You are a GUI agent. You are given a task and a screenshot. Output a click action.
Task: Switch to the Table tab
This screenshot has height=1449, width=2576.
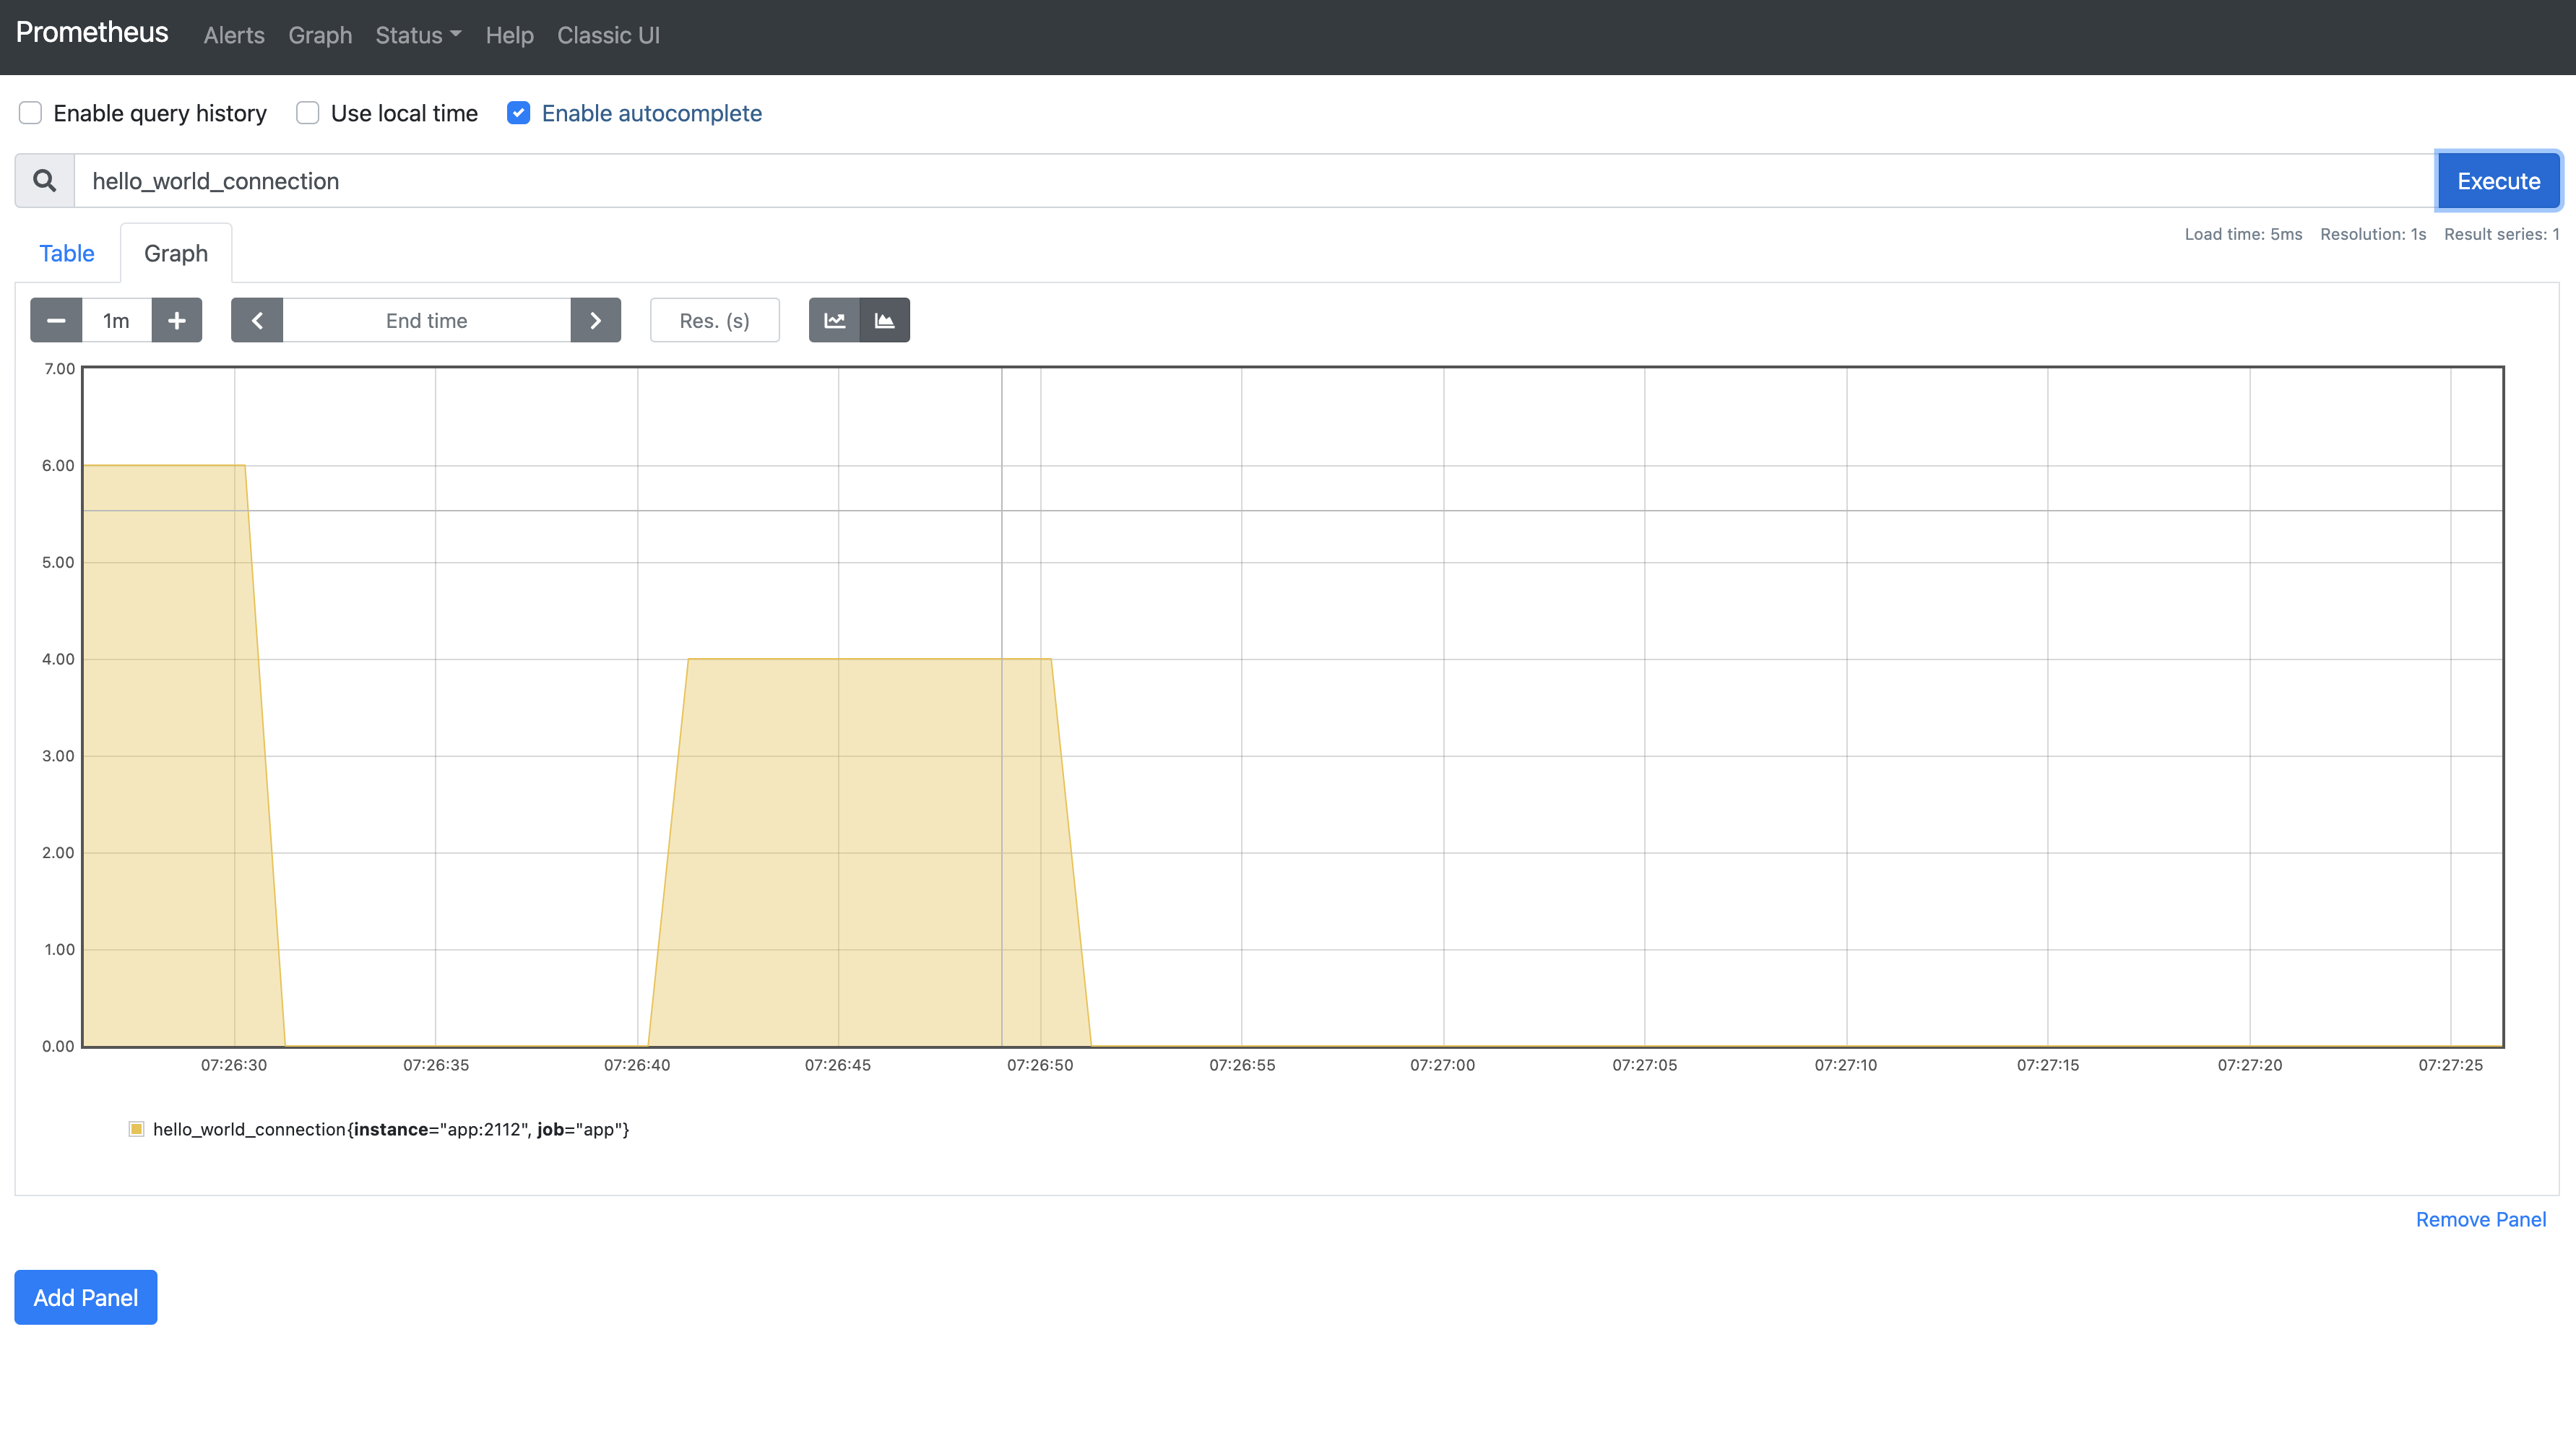pyautogui.click(x=67, y=253)
